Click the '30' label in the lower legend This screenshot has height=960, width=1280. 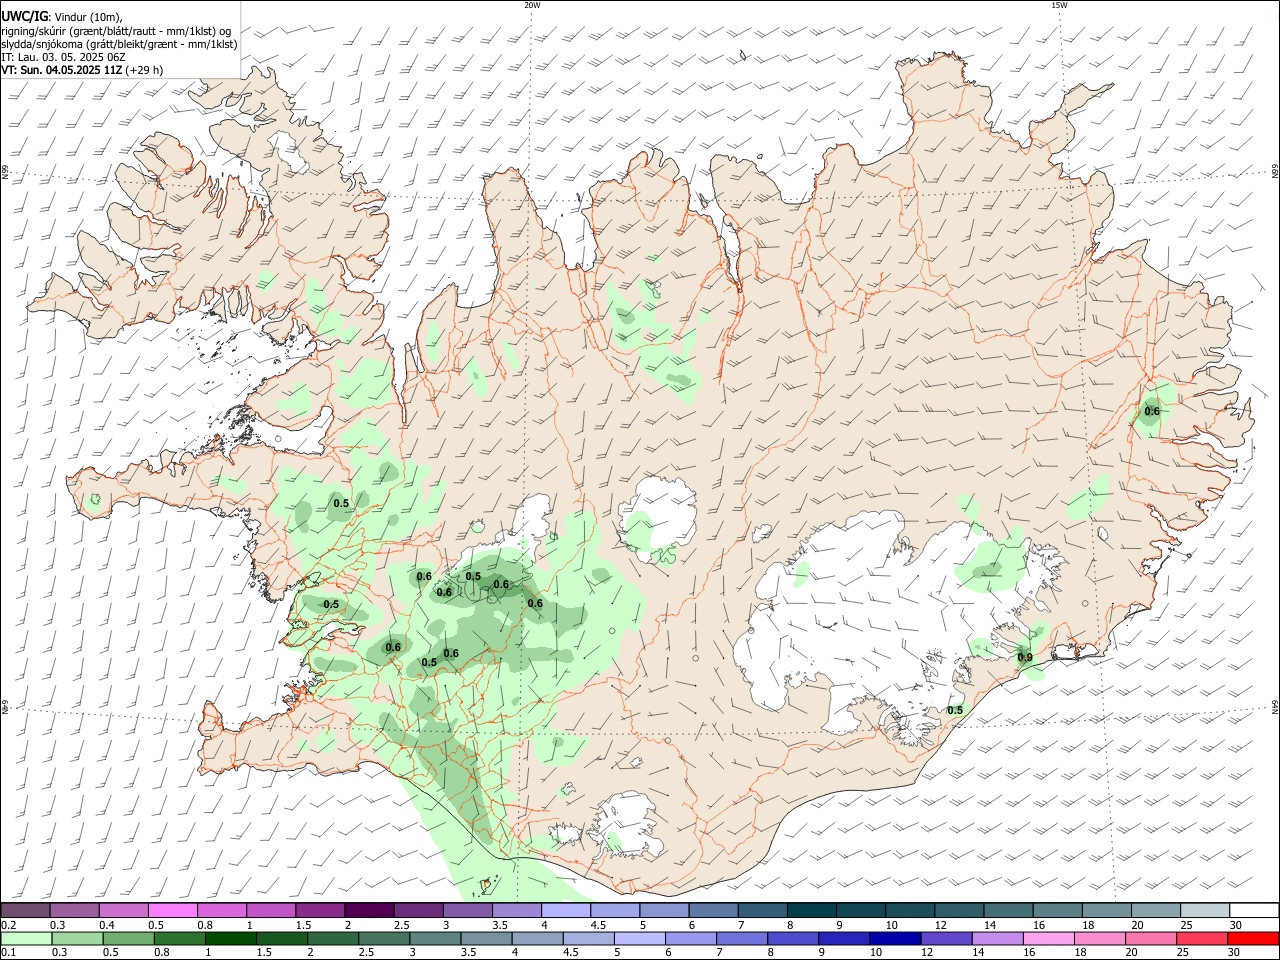(1233, 952)
